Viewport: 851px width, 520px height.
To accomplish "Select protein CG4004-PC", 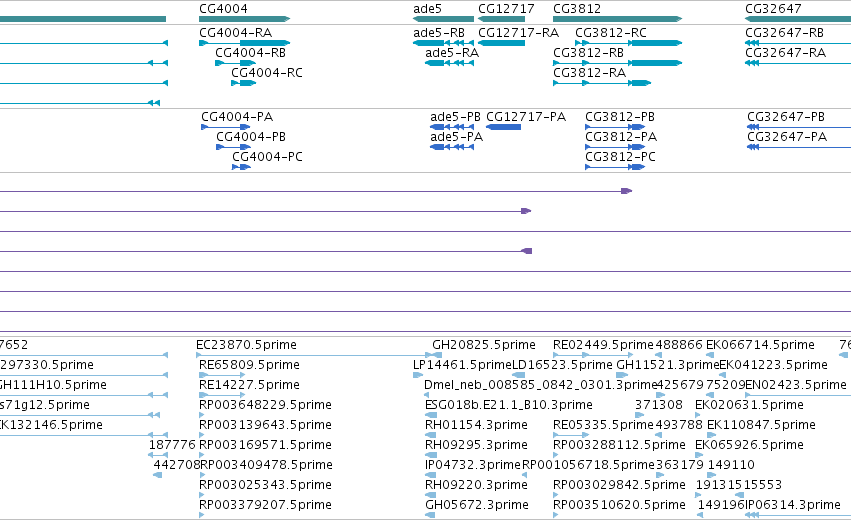I will 267,157.
